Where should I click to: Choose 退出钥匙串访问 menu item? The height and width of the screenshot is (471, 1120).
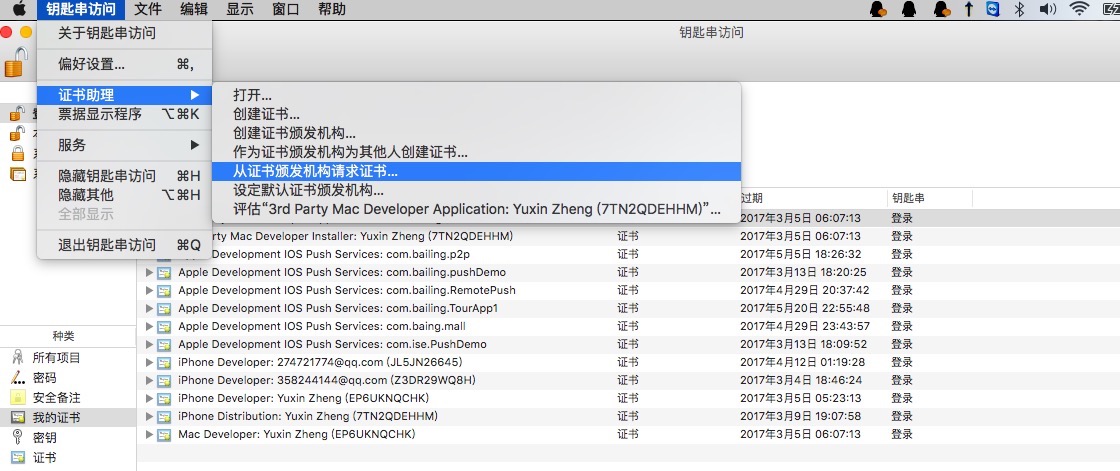(x=124, y=244)
